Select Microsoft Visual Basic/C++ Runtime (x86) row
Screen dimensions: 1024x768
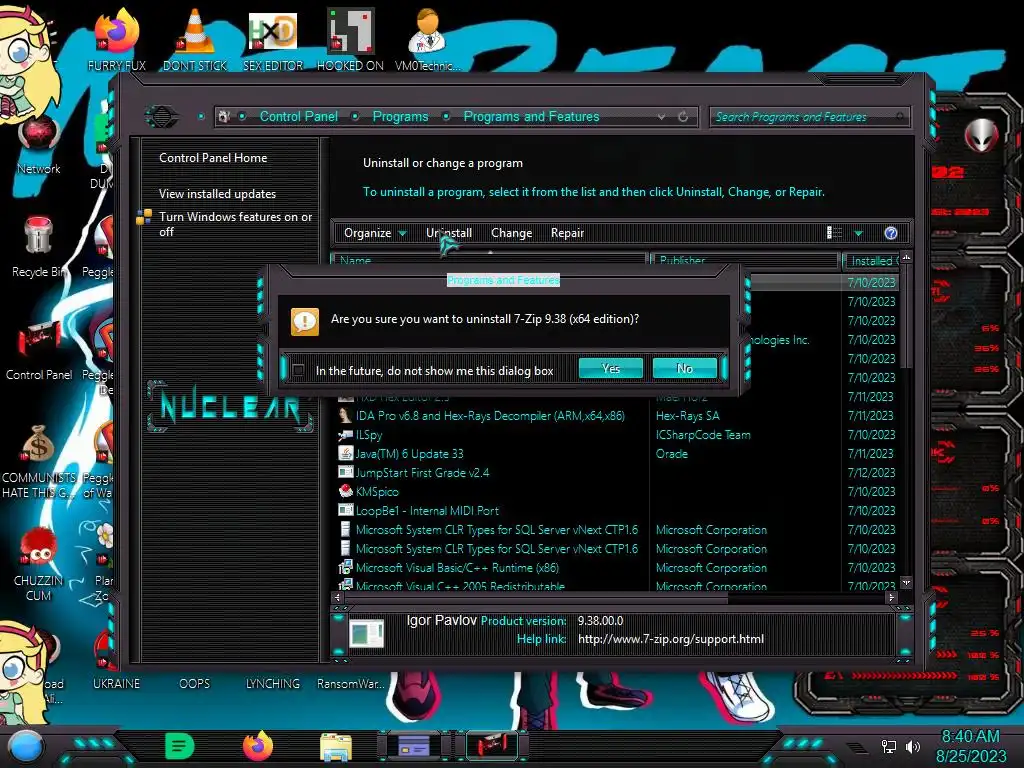point(617,568)
